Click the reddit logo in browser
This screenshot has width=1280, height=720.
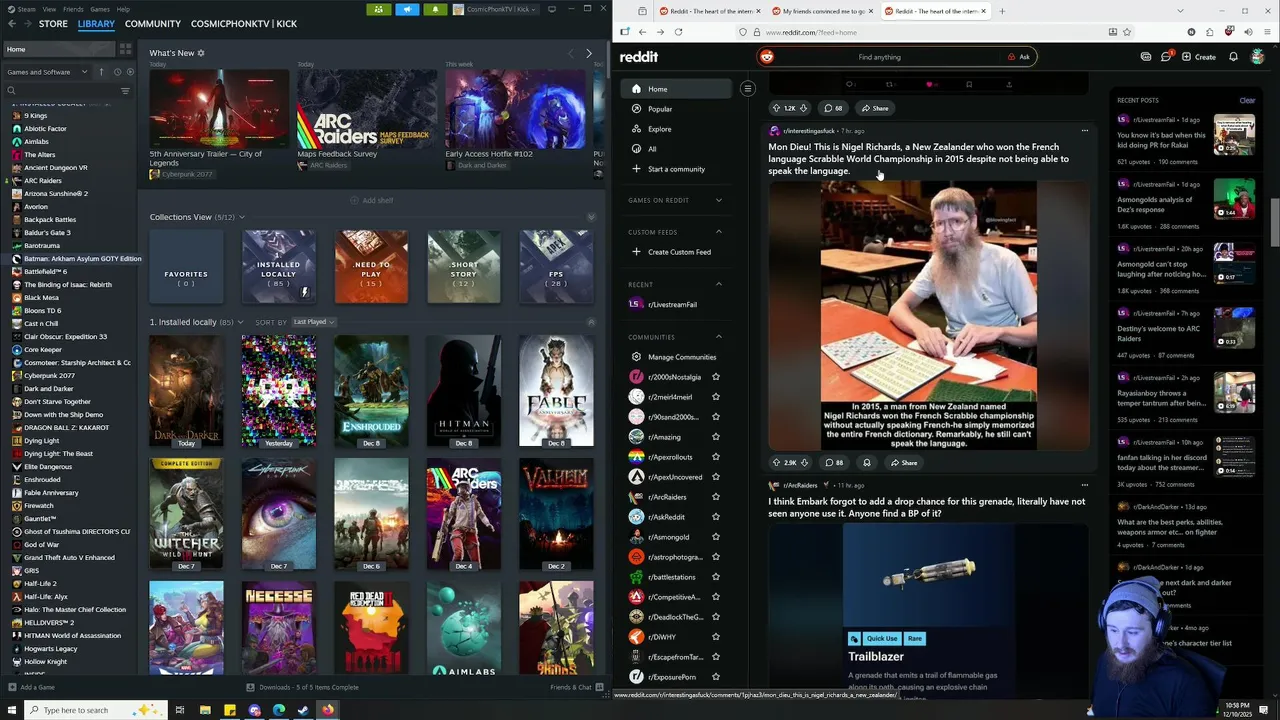[x=638, y=57]
